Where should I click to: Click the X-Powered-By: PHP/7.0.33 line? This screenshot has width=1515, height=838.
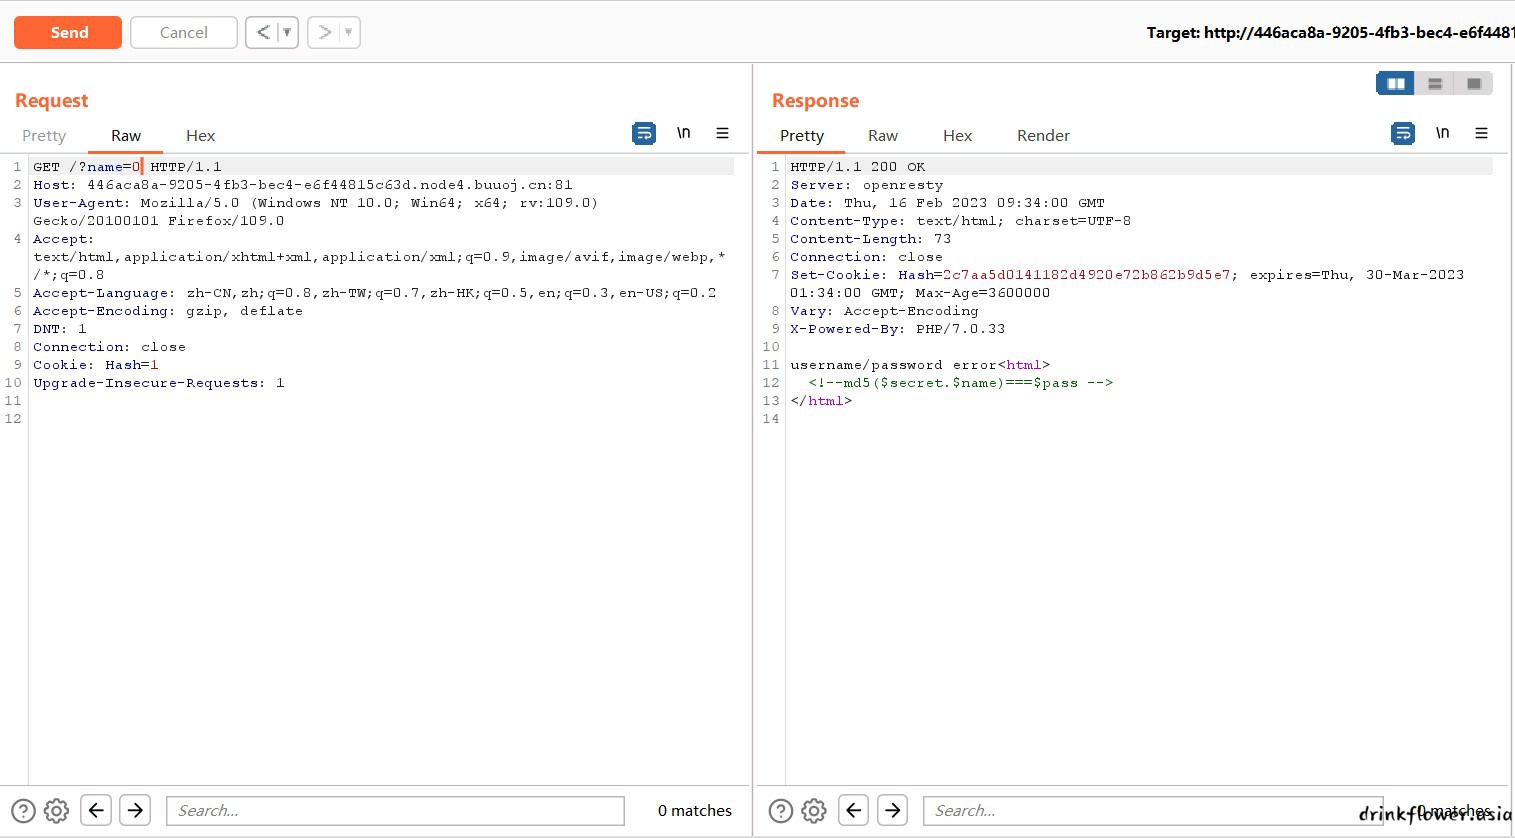click(898, 329)
